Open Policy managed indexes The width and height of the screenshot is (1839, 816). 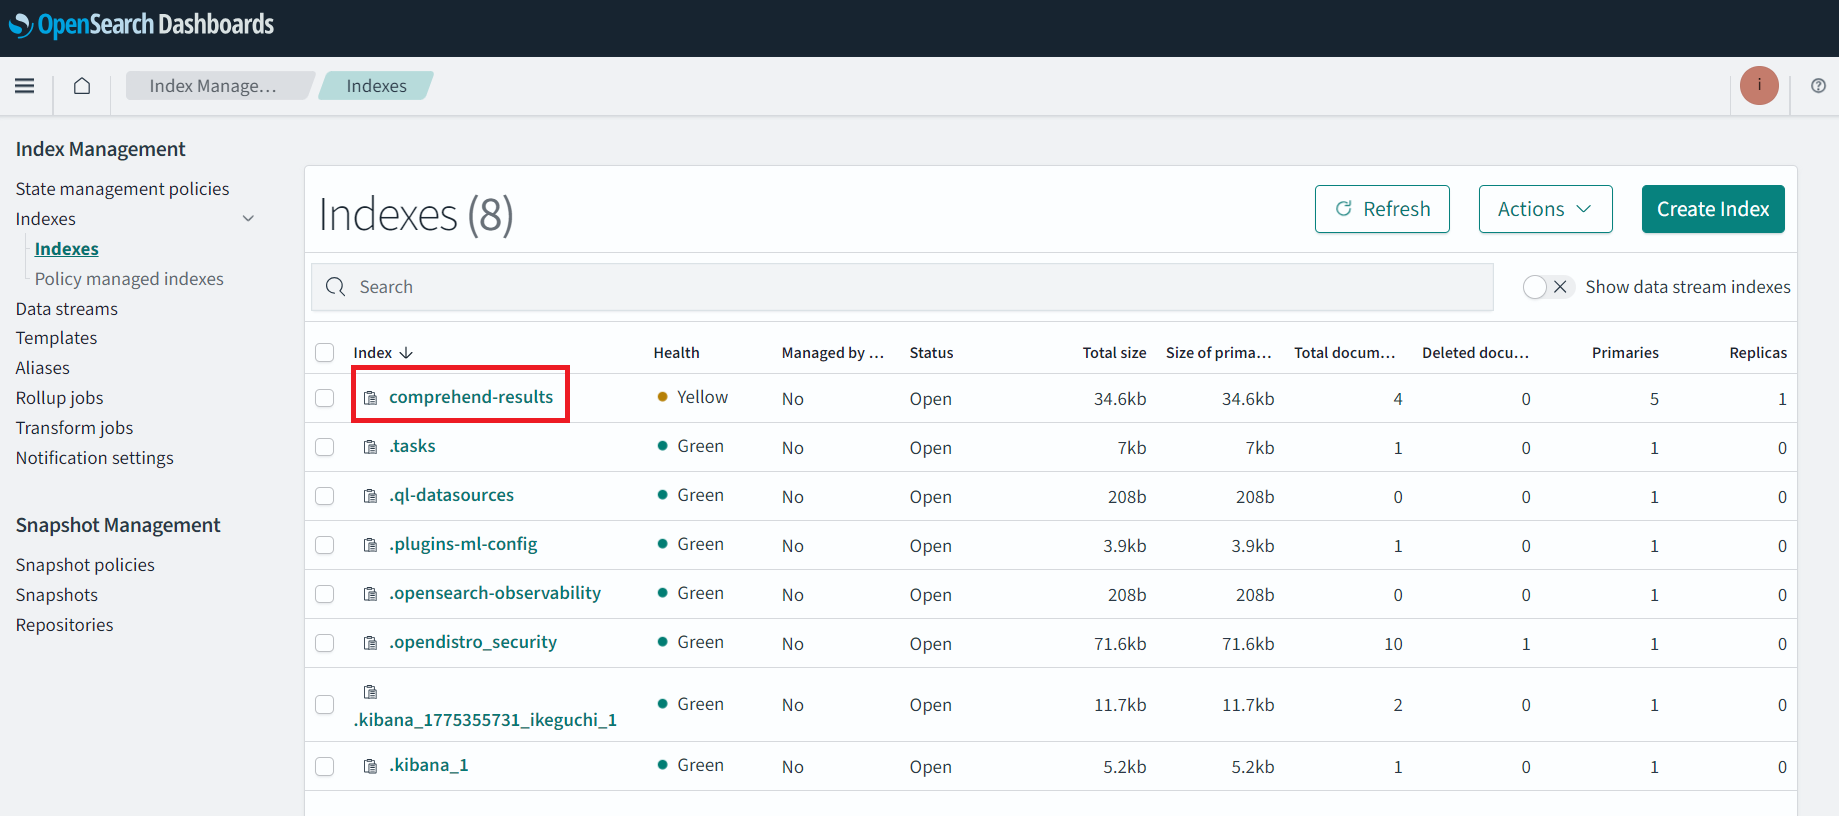129,279
